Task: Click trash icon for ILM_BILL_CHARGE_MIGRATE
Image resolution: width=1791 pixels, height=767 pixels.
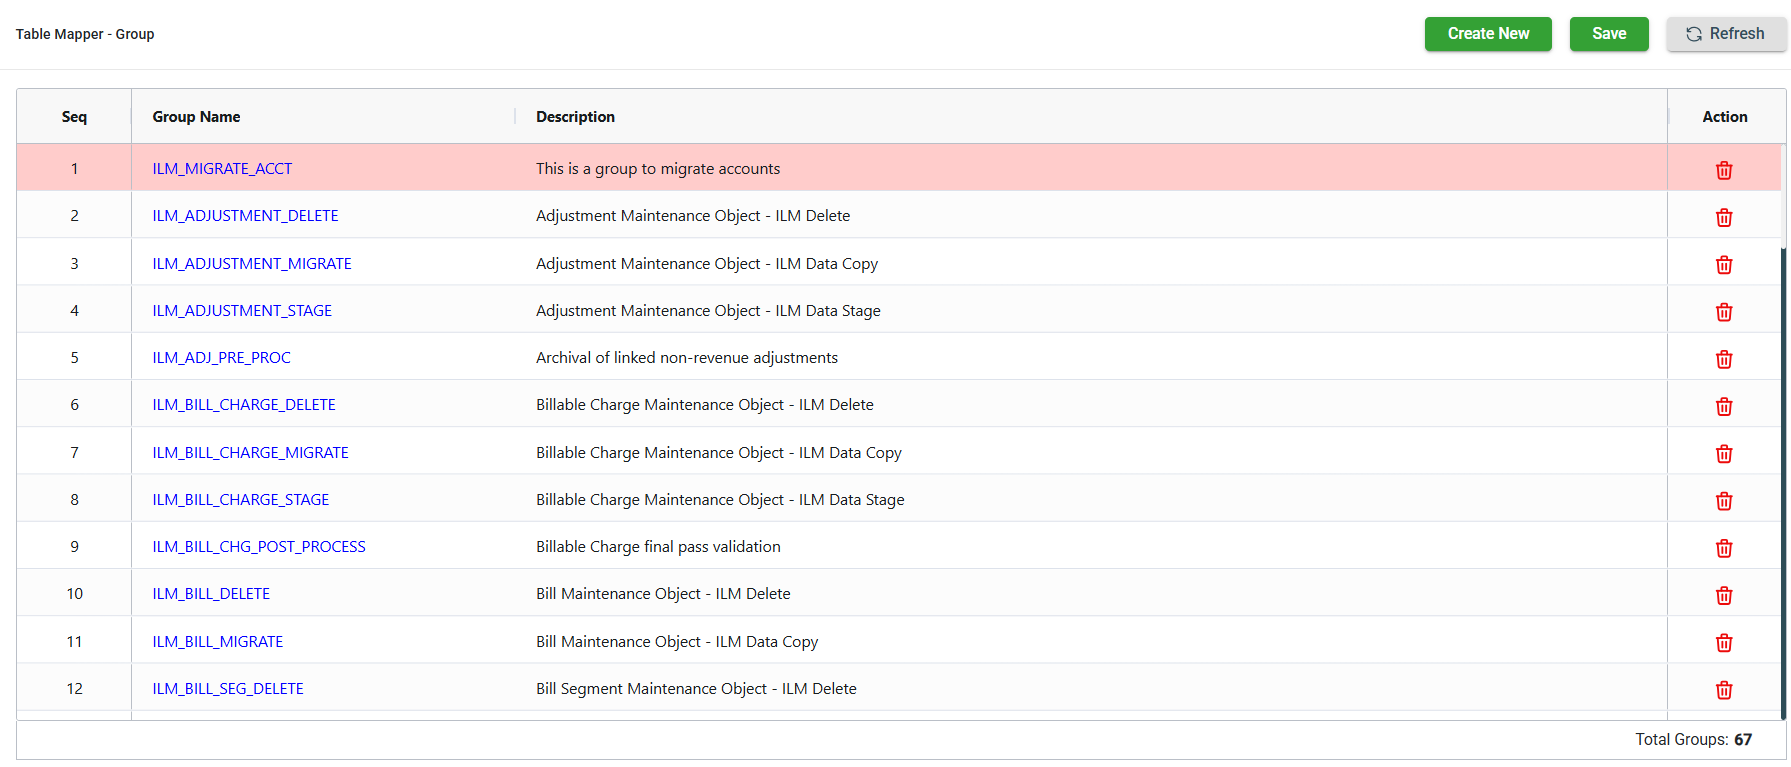Action: click(x=1723, y=454)
